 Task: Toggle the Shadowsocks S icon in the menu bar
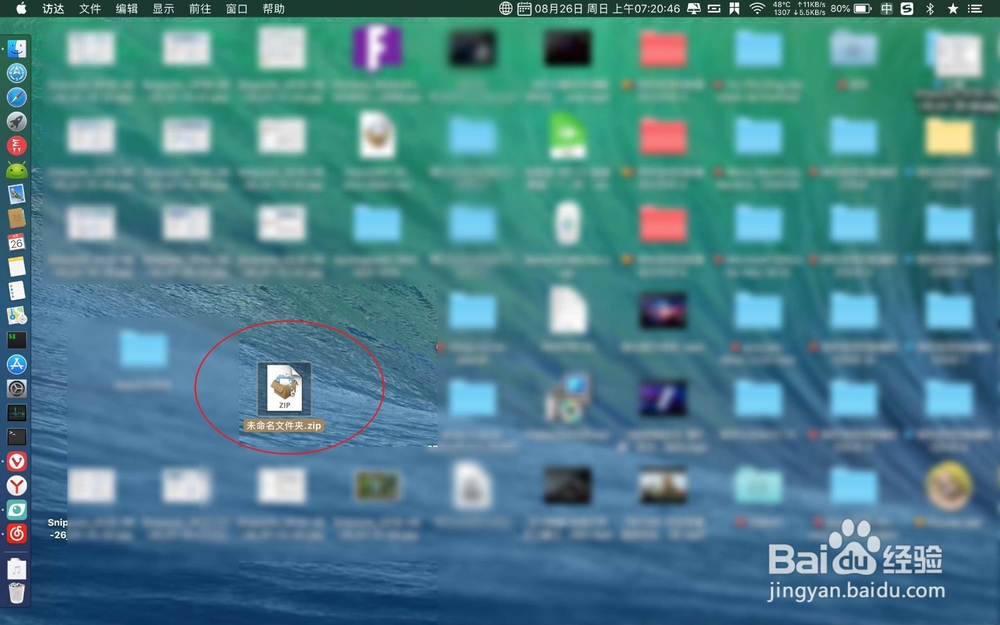(x=906, y=9)
